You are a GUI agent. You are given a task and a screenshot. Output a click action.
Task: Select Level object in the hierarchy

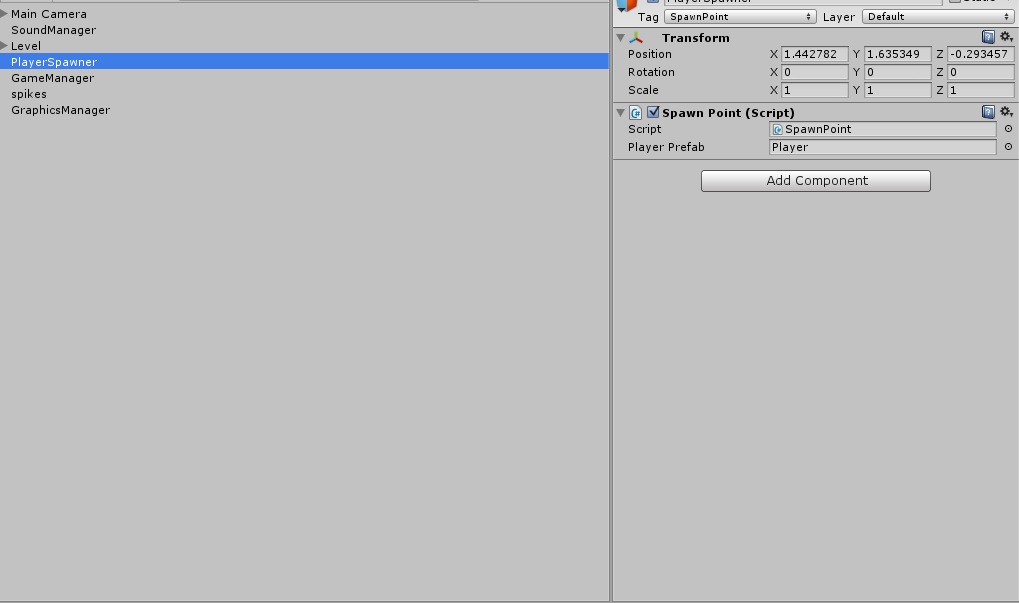point(26,46)
